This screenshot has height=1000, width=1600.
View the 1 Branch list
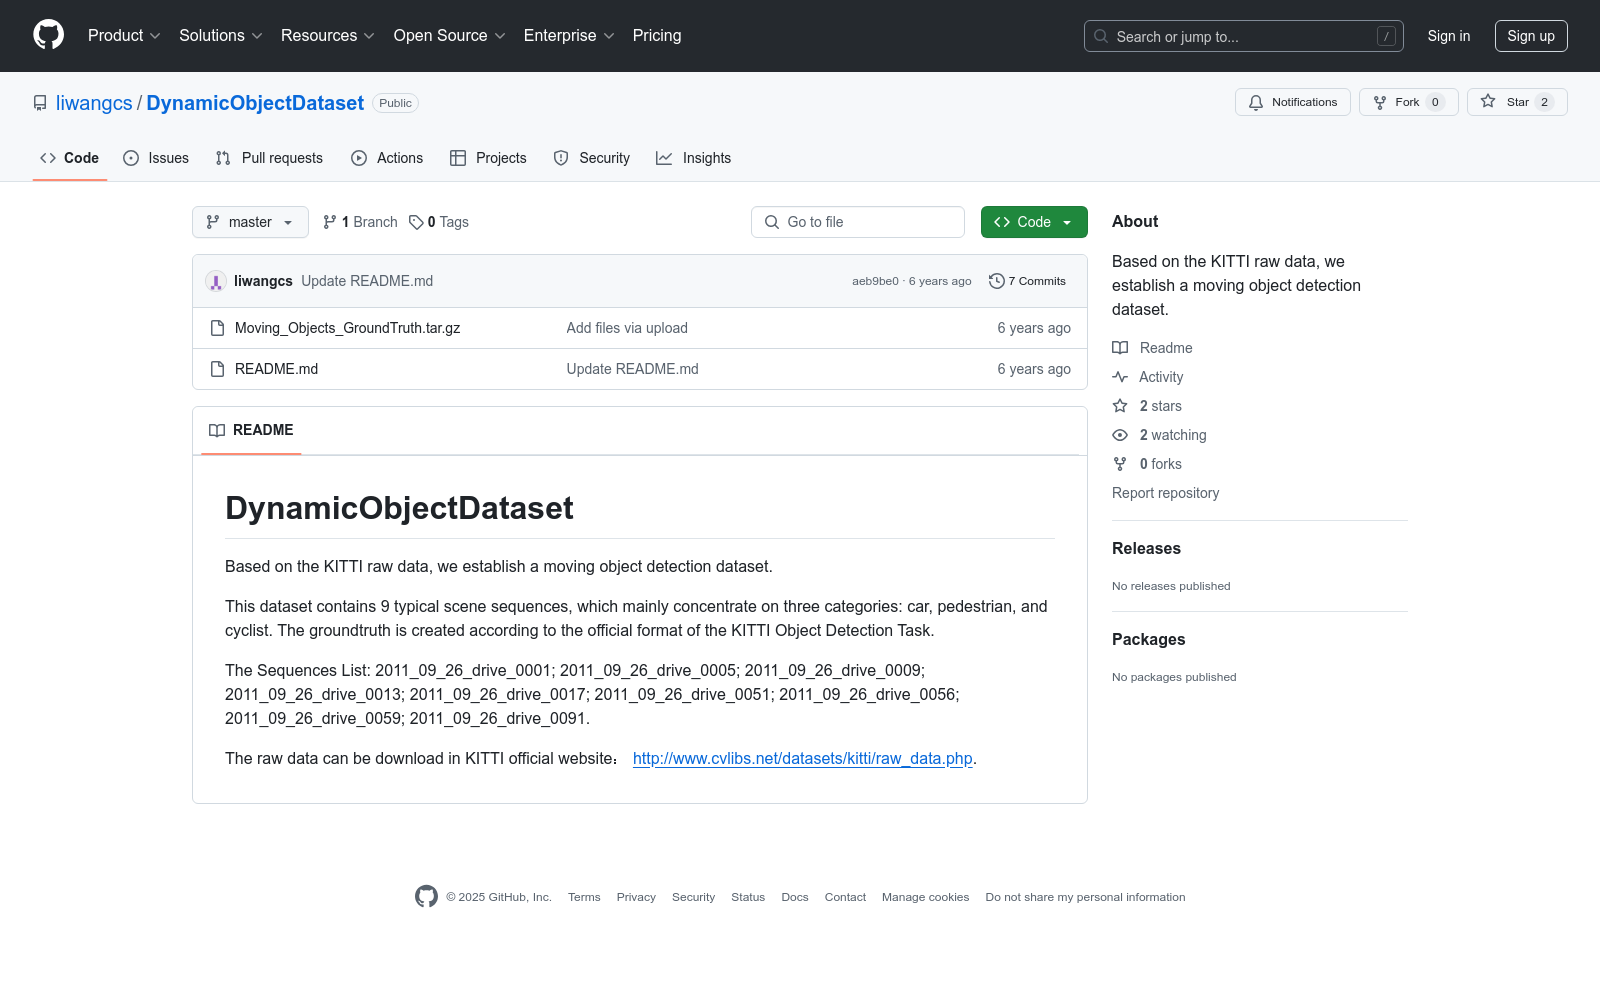[360, 222]
